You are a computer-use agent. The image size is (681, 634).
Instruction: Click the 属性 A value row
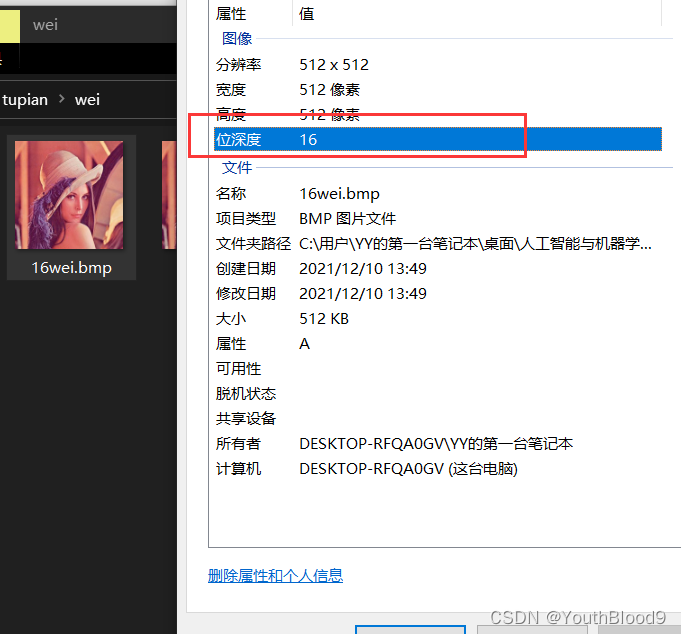[438, 344]
